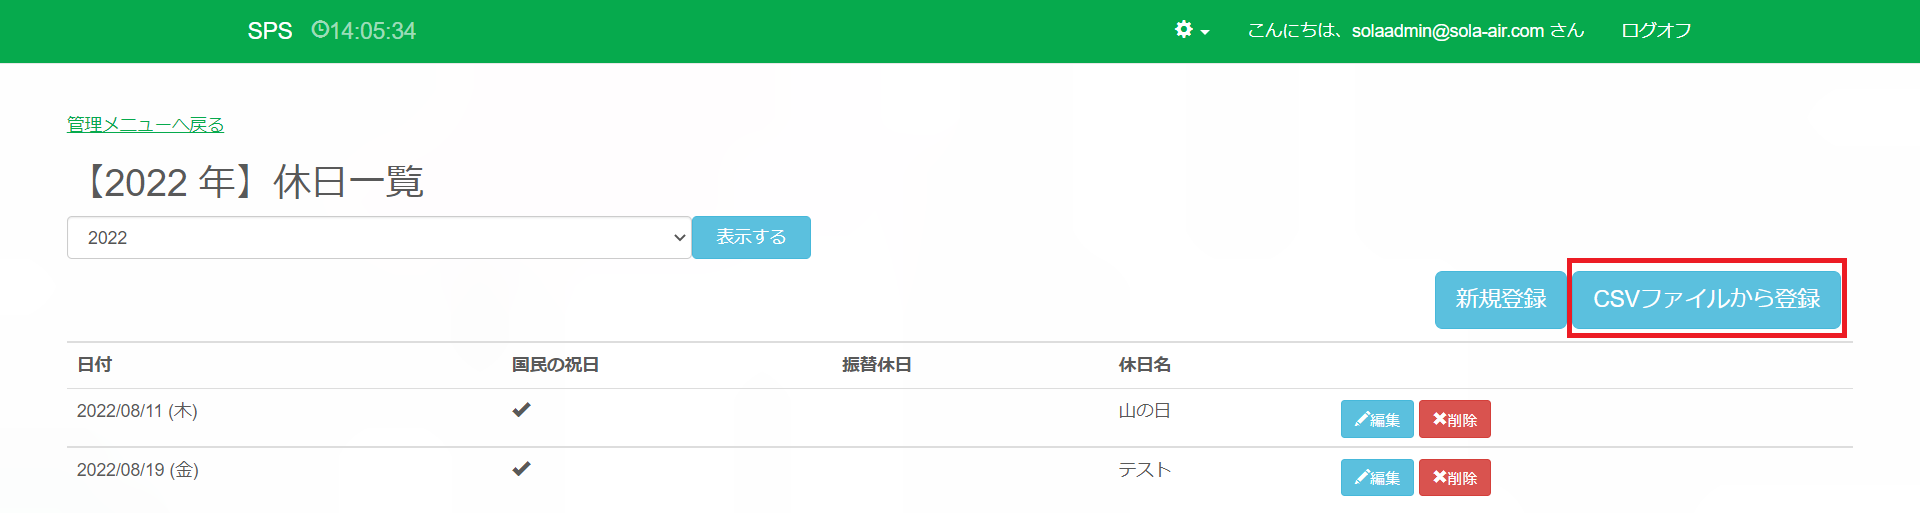Viewport: 1920px width, 513px height.
Task: Click the SPS brand title
Action: (x=270, y=31)
